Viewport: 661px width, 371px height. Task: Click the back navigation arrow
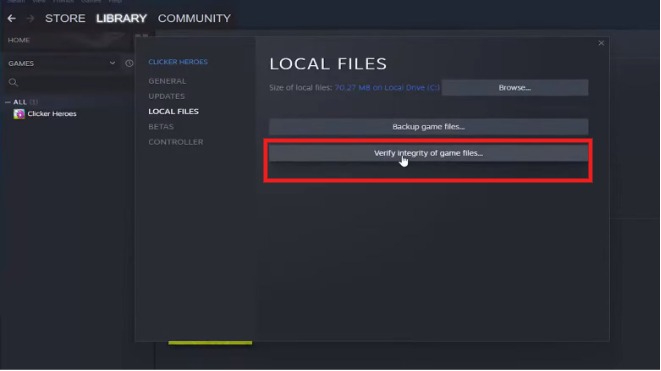(x=11, y=18)
